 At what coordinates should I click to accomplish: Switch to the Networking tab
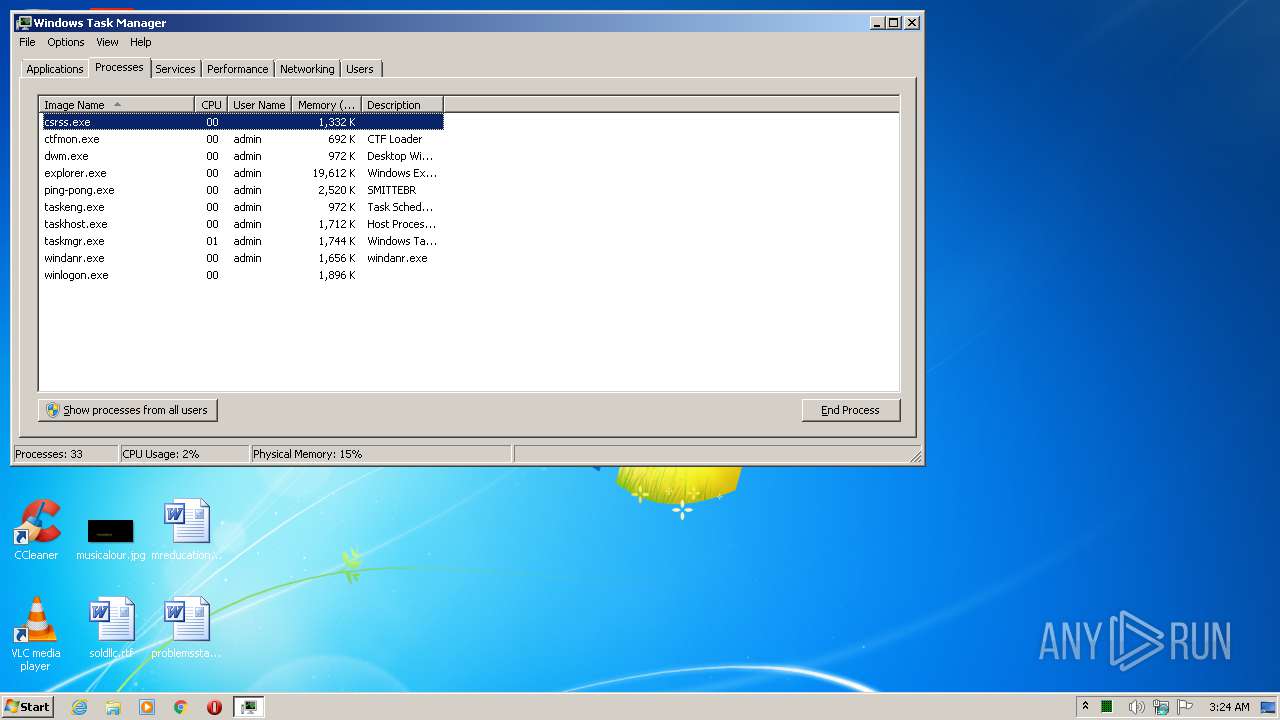pos(307,69)
